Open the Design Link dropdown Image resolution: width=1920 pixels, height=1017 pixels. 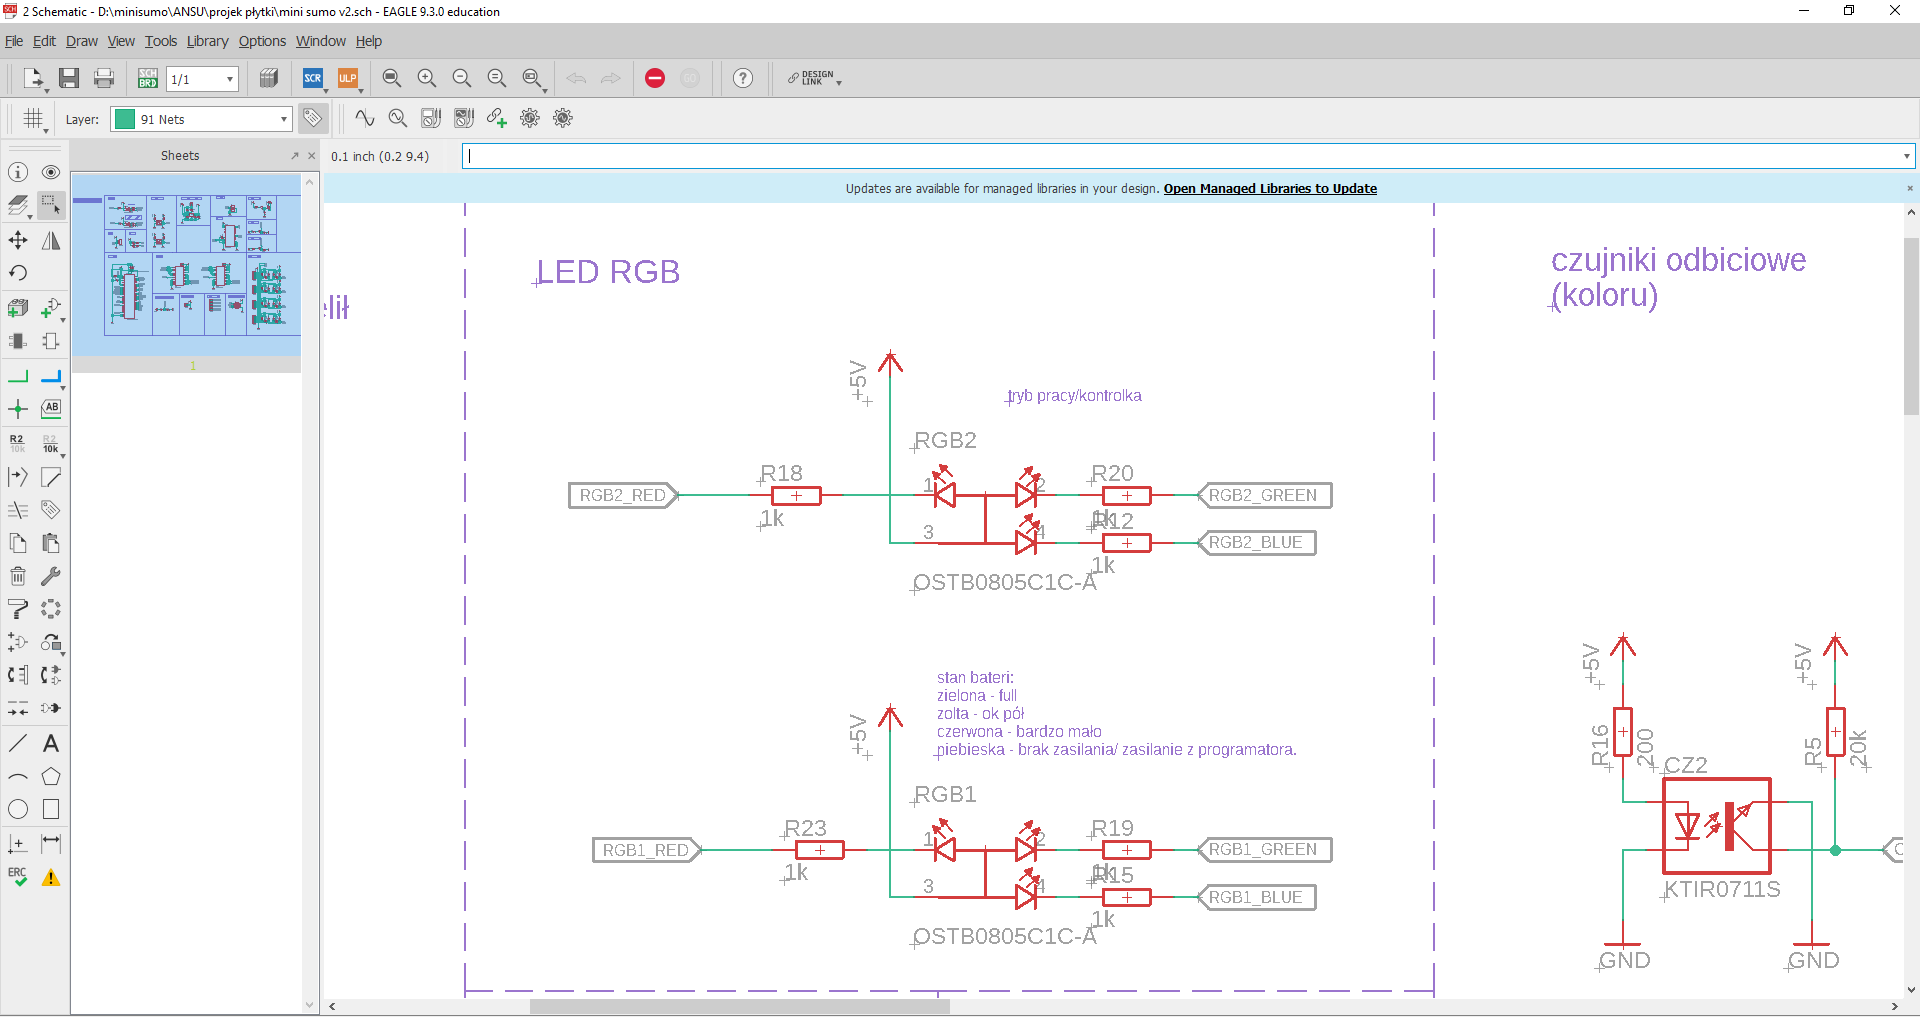pyautogui.click(x=839, y=82)
